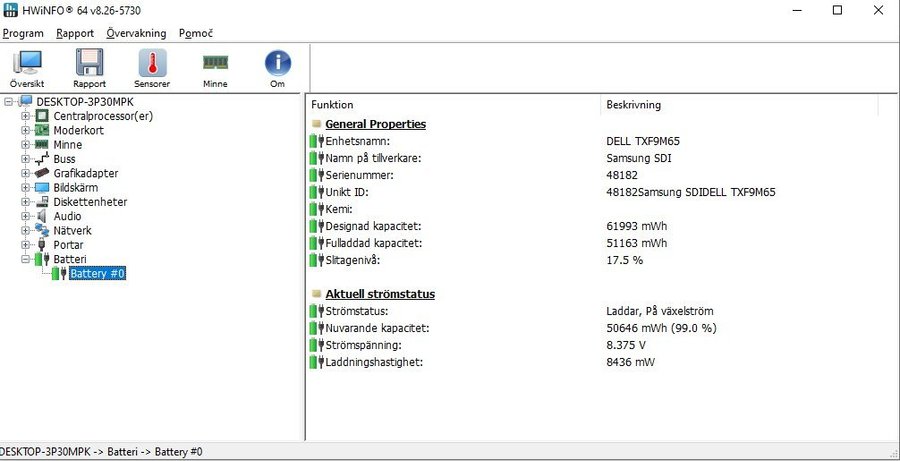Close the HWiNFO window
The width and height of the screenshot is (900, 461).
878,10
